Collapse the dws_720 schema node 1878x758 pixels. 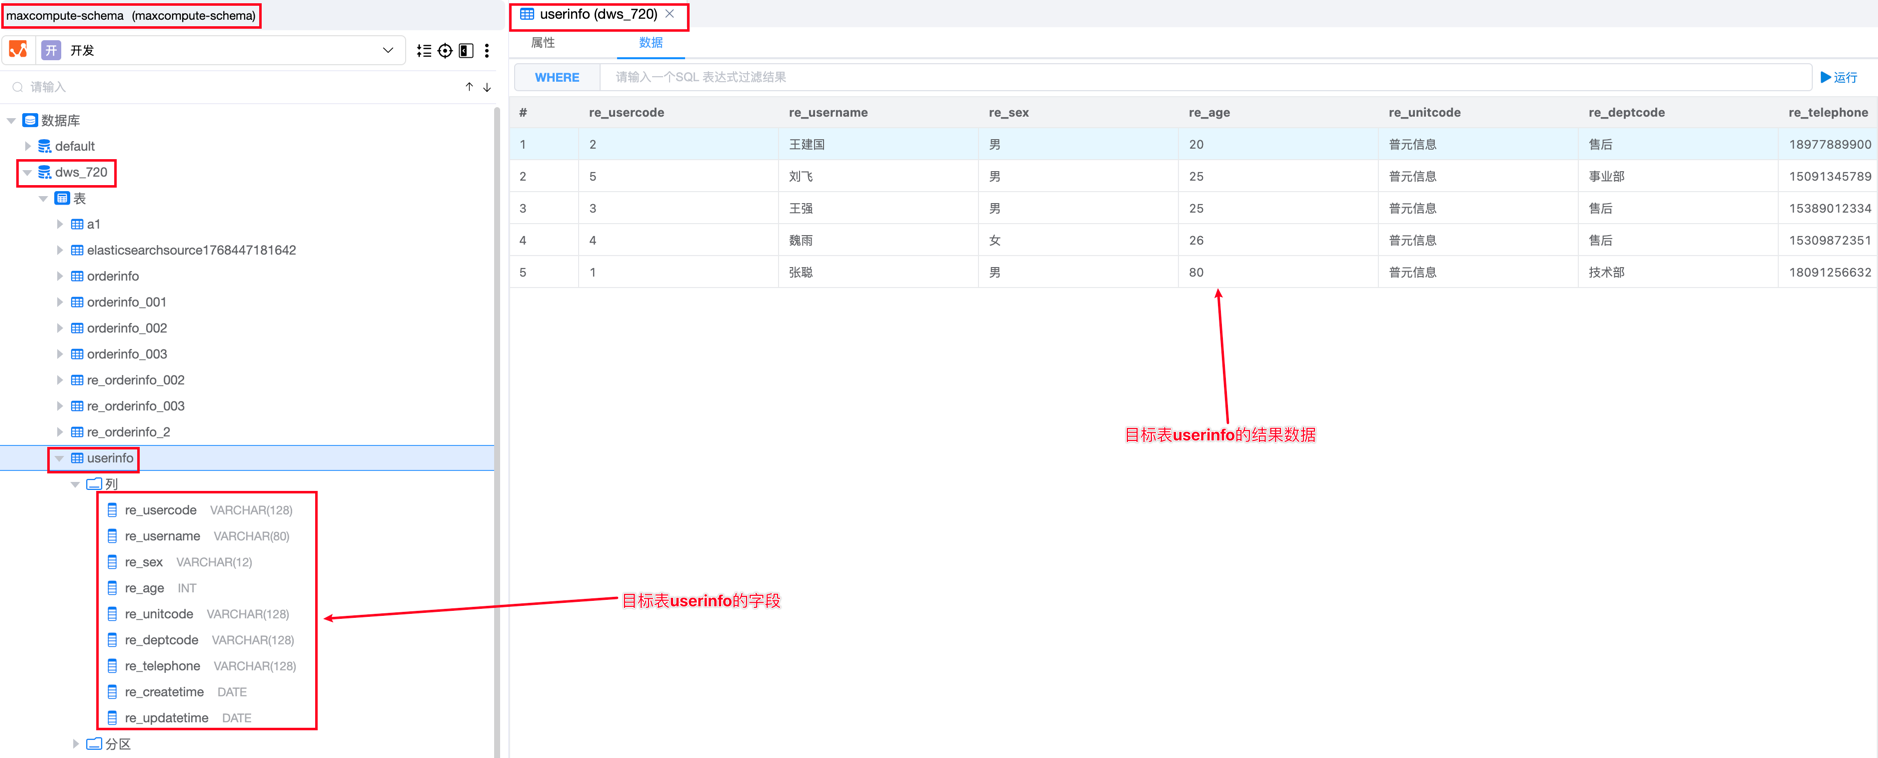pyautogui.click(x=28, y=172)
